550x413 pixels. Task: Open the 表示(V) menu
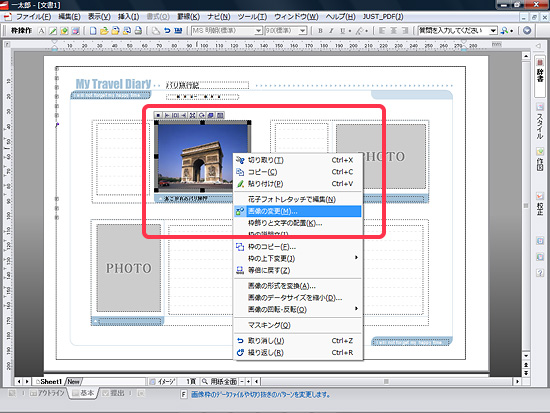point(99,16)
